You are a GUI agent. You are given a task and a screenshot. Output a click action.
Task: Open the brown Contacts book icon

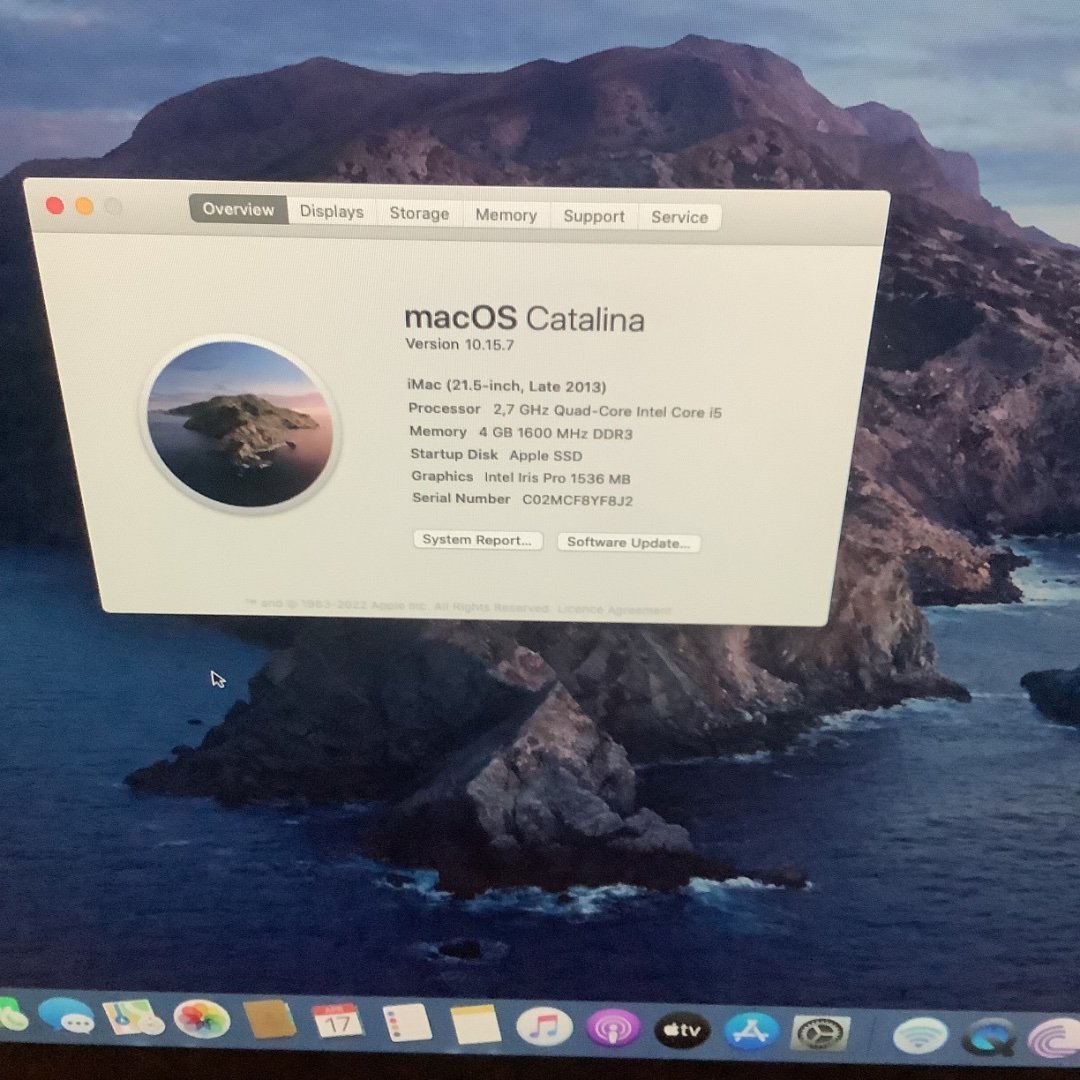270,1020
